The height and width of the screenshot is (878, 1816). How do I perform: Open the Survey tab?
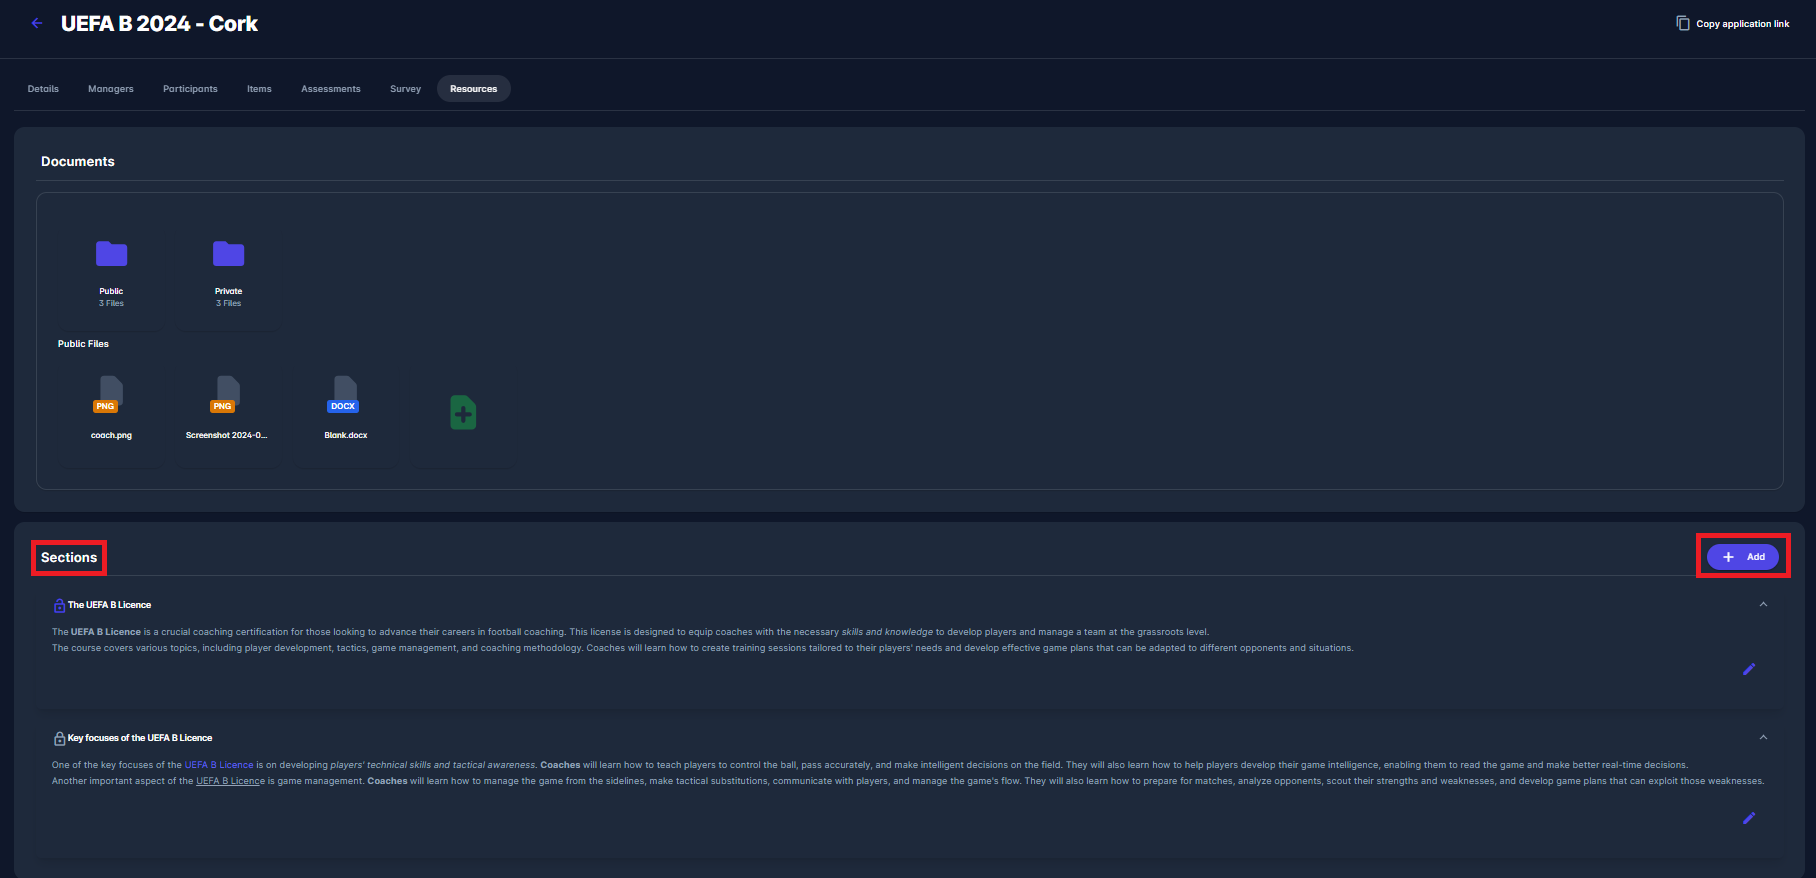click(405, 89)
